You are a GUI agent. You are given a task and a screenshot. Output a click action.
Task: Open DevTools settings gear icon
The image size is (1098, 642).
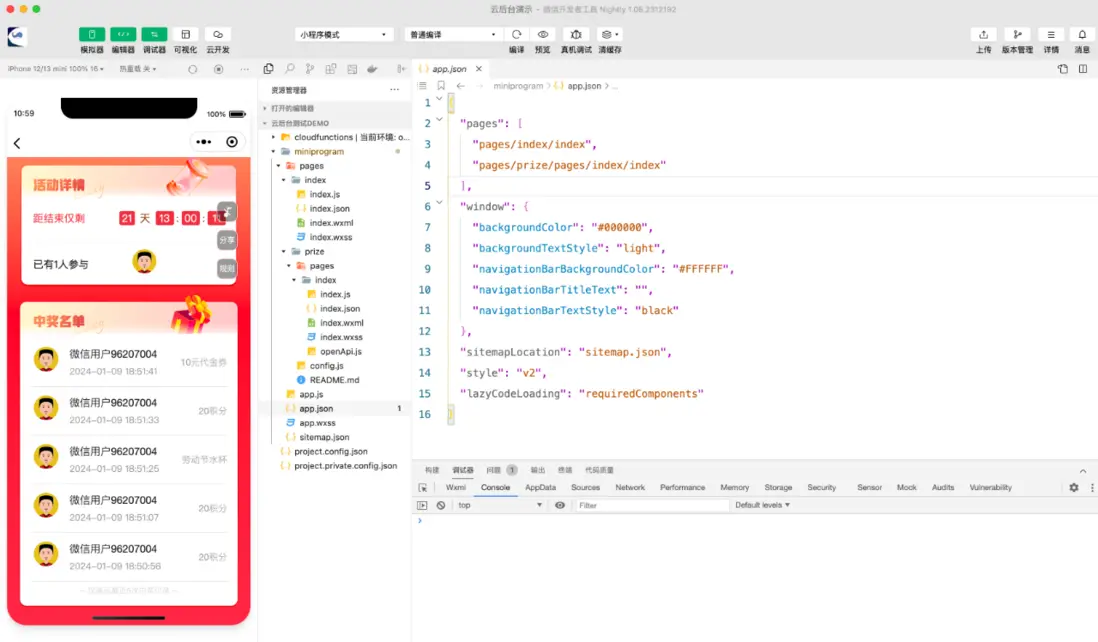coord(1074,488)
